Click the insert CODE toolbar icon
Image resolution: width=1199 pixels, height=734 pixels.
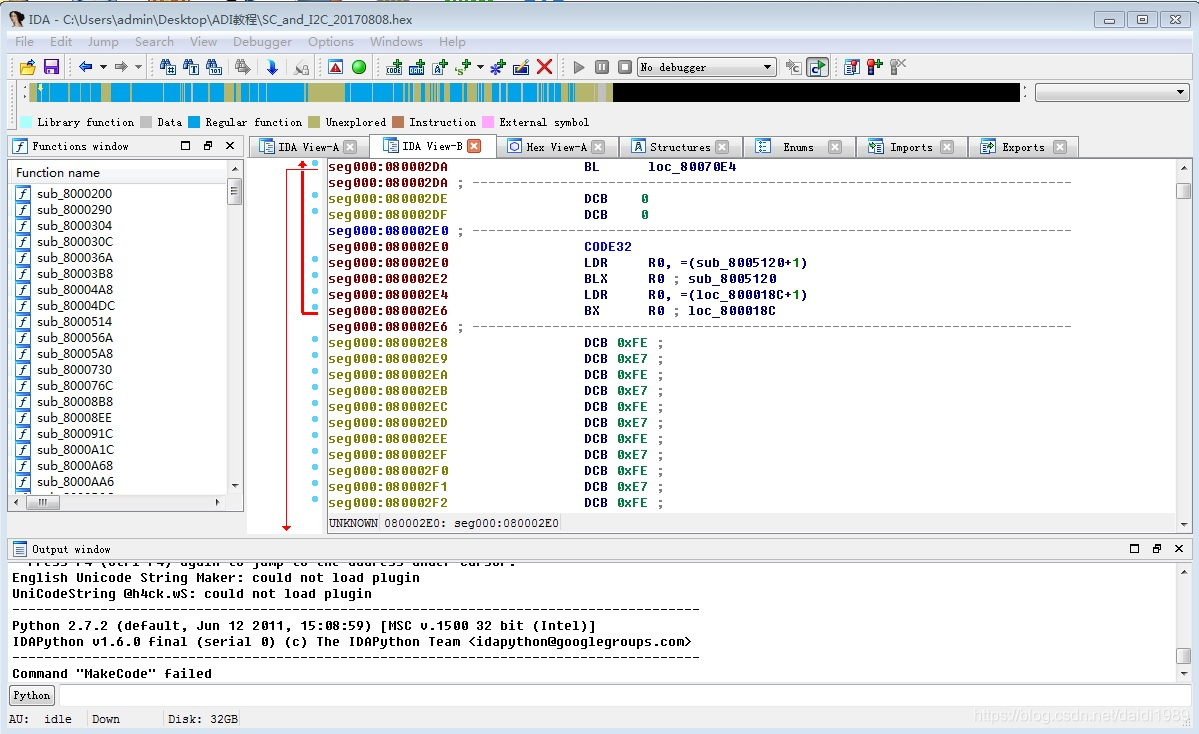click(x=394, y=67)
